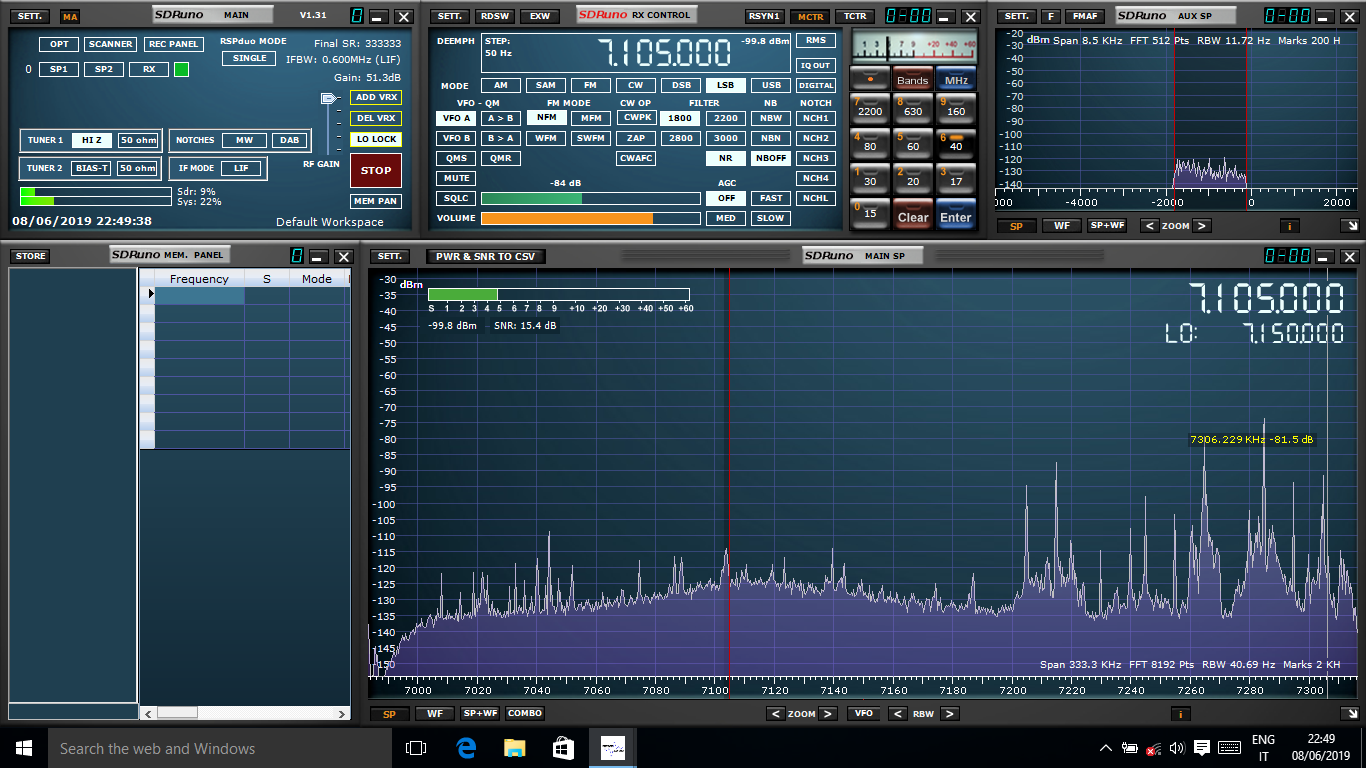Click left arrow of Memory Panel scrollbar
Image resolution: width=1366 pixels, height=768 pixels.
point(148,713)
